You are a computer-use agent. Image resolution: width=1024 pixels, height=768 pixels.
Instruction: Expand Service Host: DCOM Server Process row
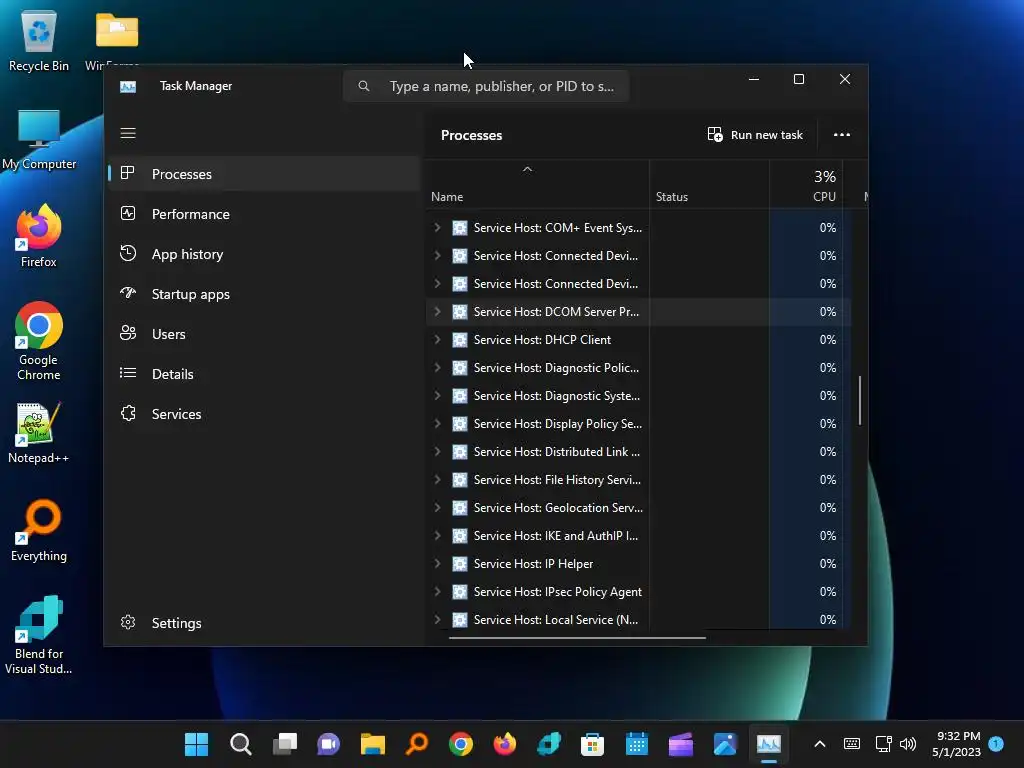click(437, 312)
